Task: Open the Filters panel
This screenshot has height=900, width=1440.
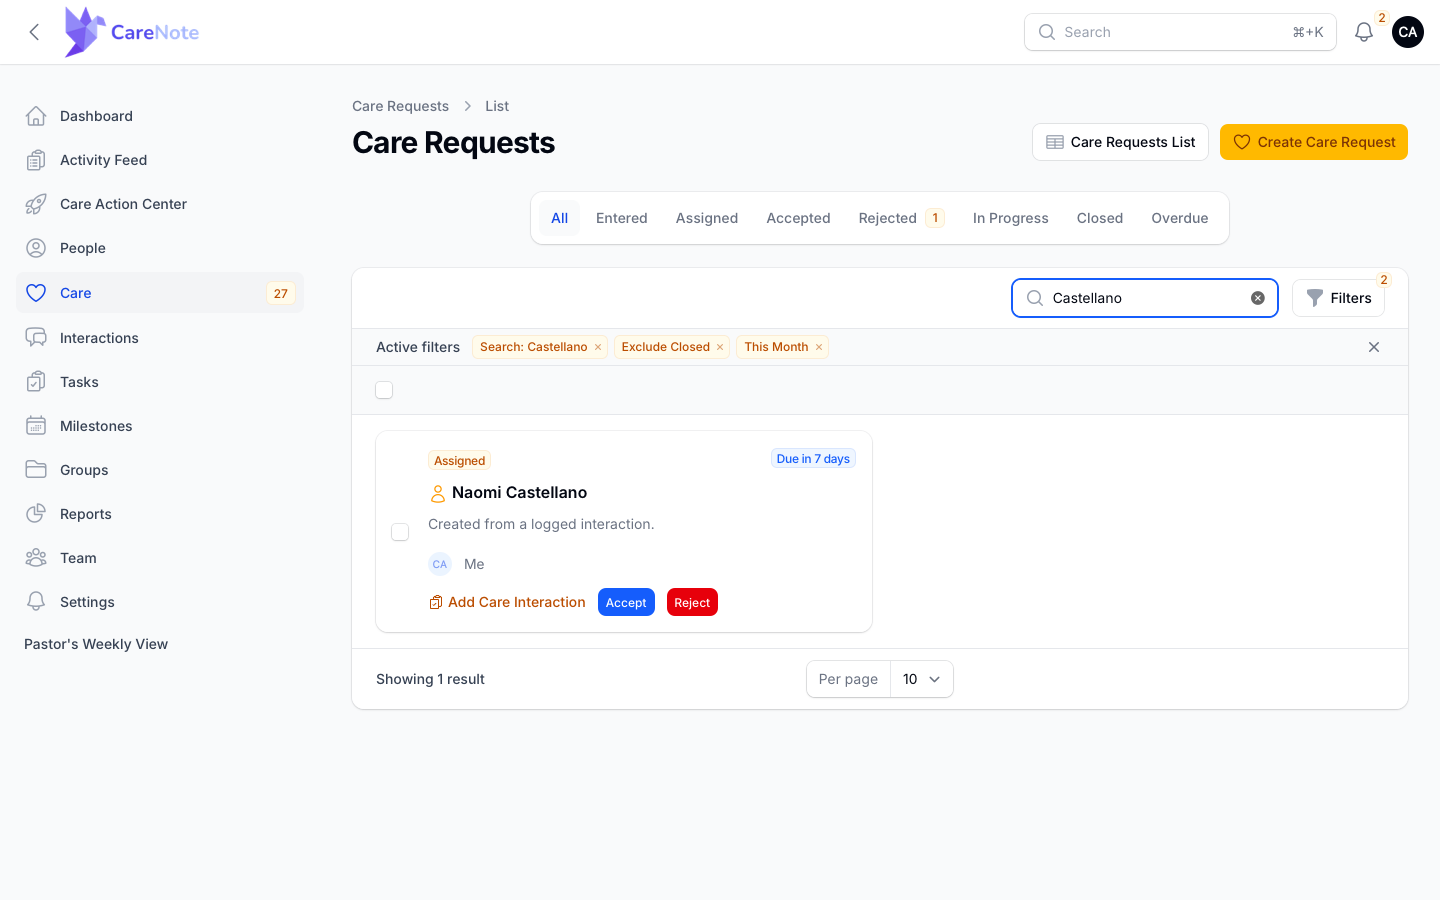Action: 1338,298
